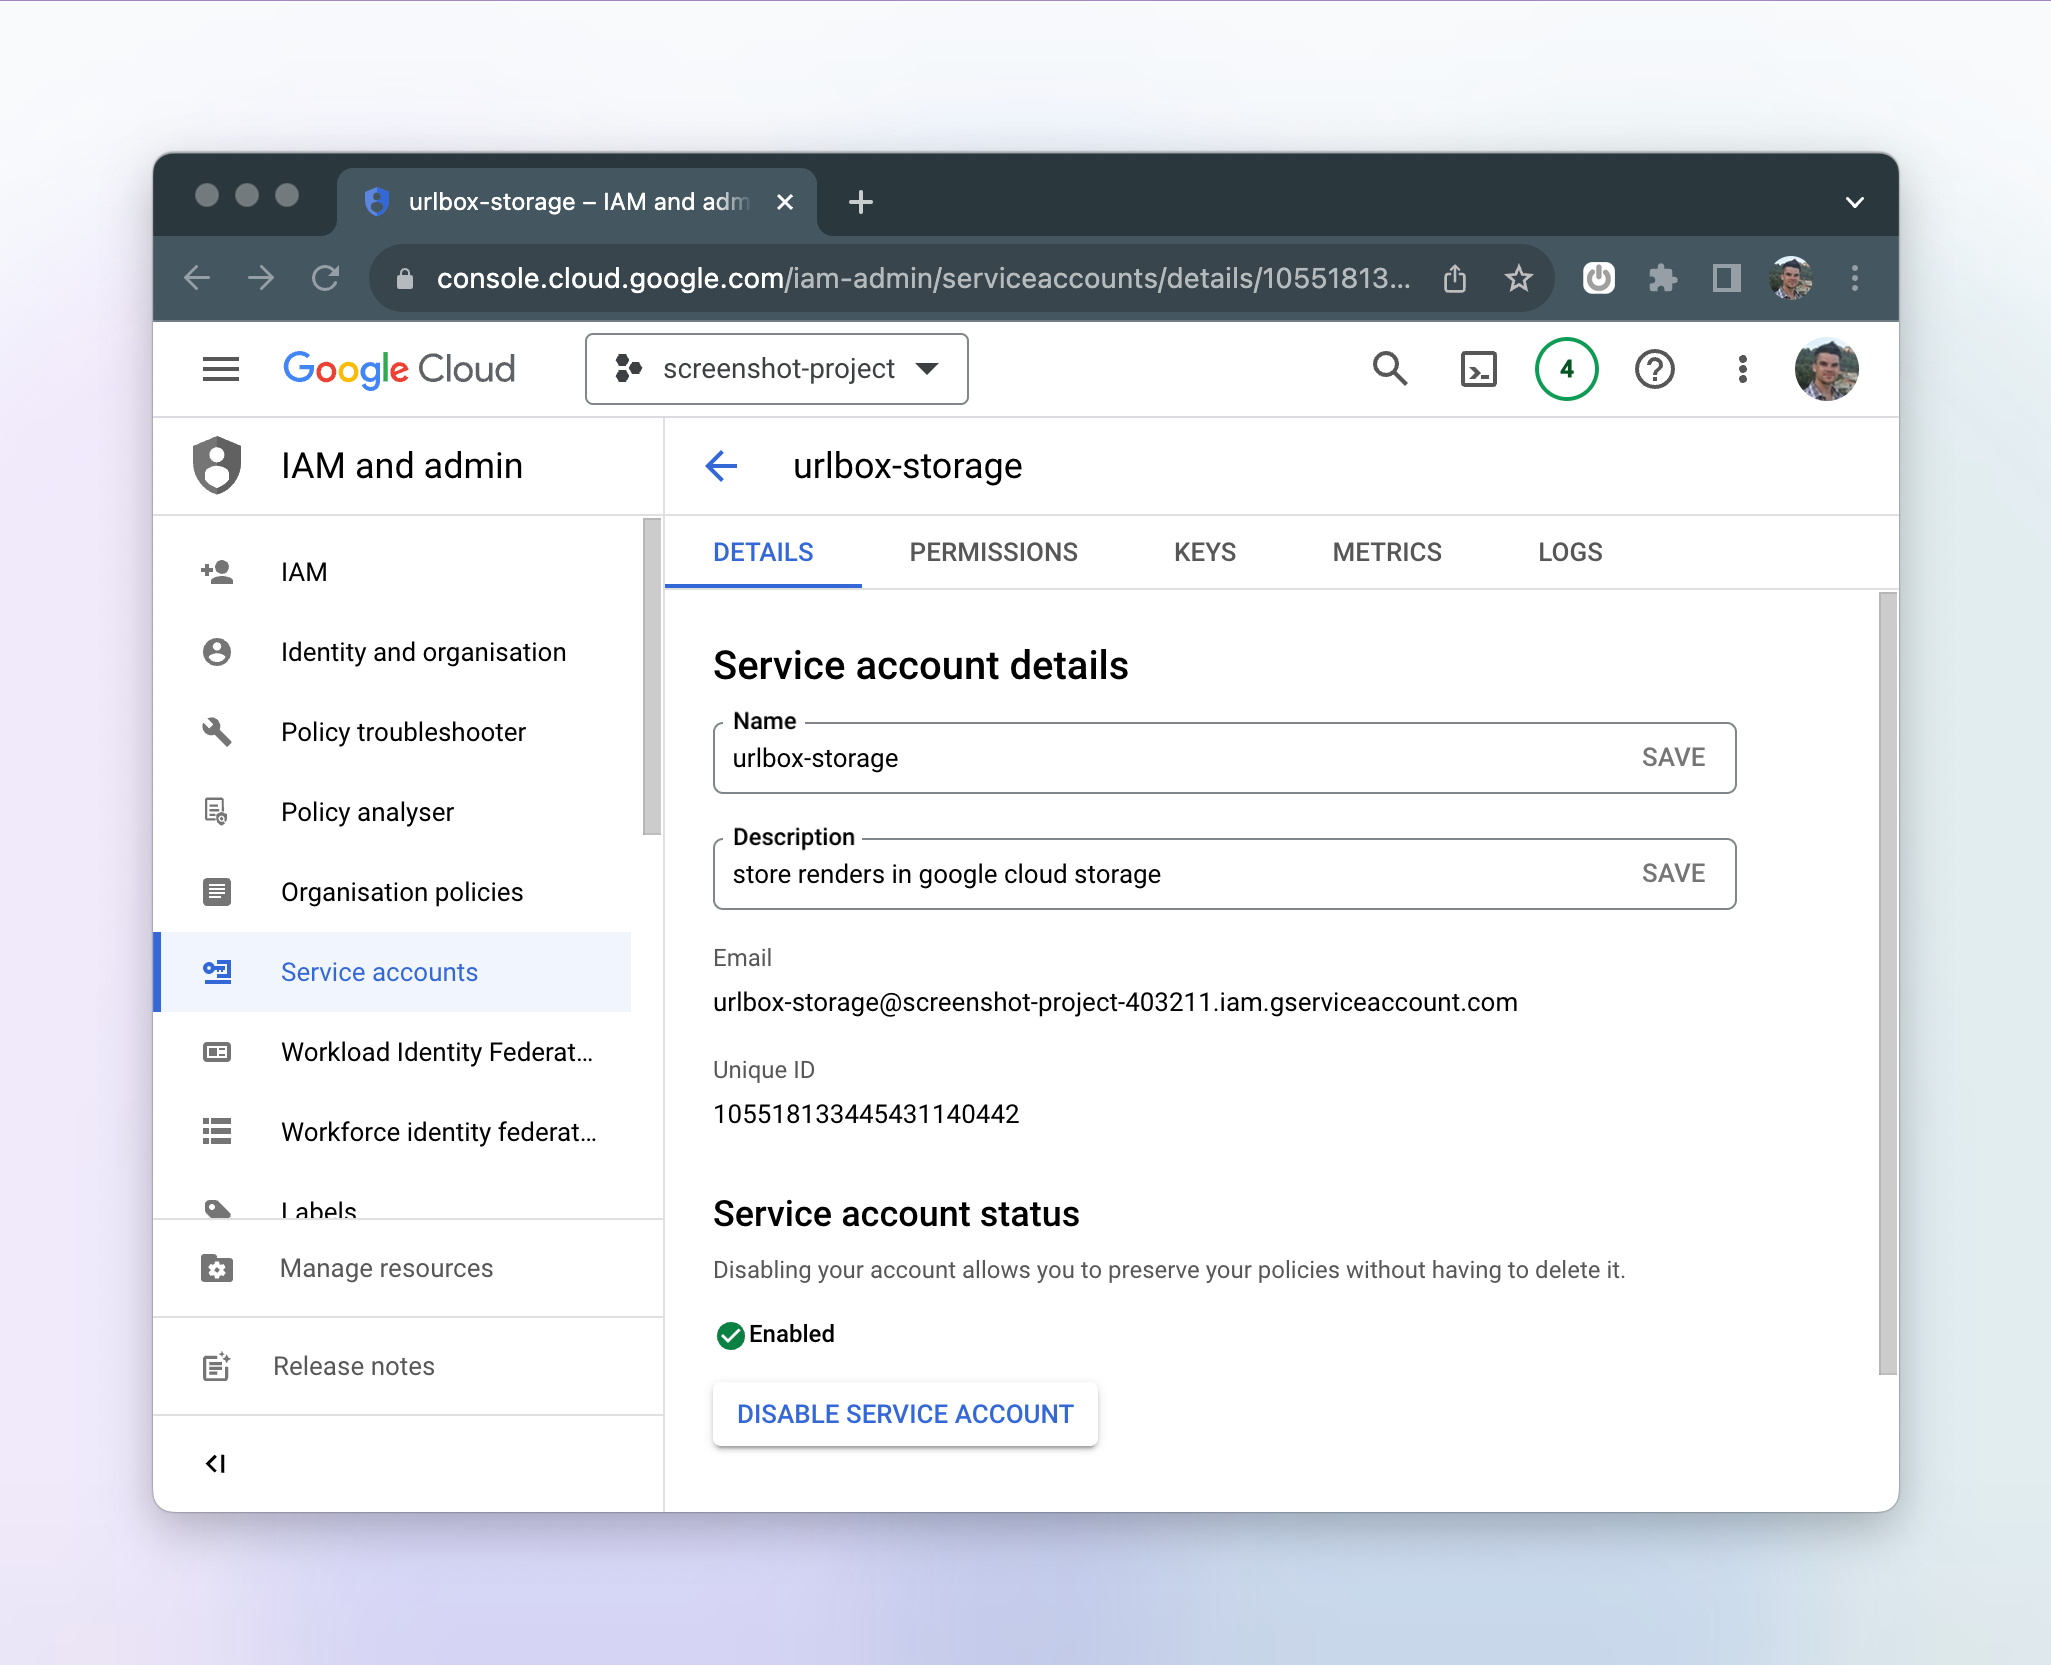Click DISABLE SERVICE ACCOUNT button
The image size is (2051, 1665).
pyautogui.click(x=905, y=1414)
